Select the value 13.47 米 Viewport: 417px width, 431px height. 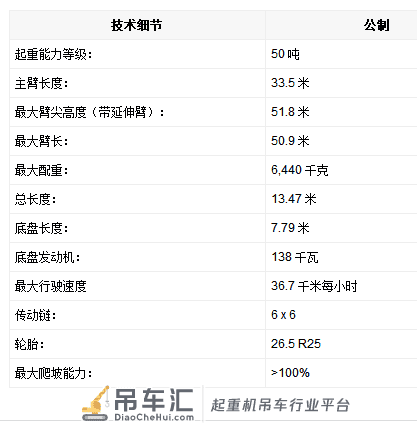[294, 199]
